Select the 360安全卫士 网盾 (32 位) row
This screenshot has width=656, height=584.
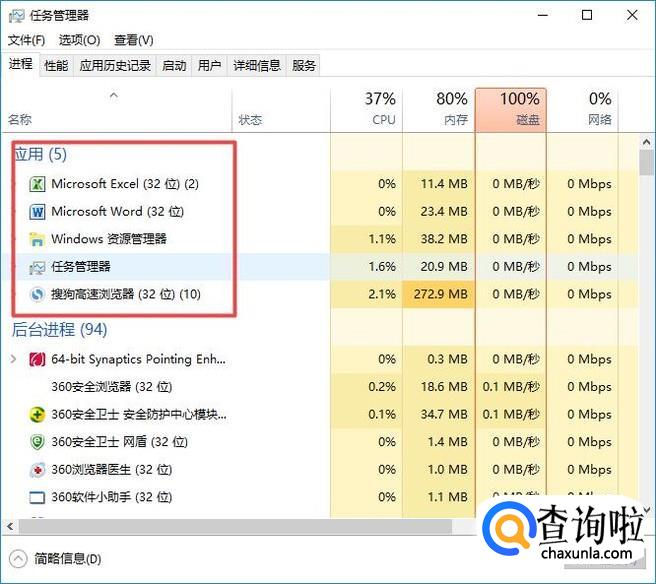(320, 442)
